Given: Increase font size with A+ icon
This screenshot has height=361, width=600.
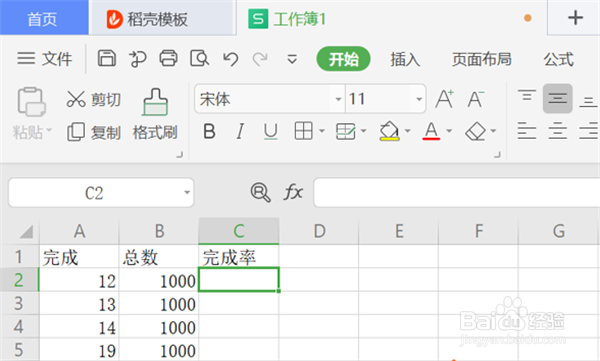Looking at the screenshot, I should pyautogui.click(x=445, y=99).
